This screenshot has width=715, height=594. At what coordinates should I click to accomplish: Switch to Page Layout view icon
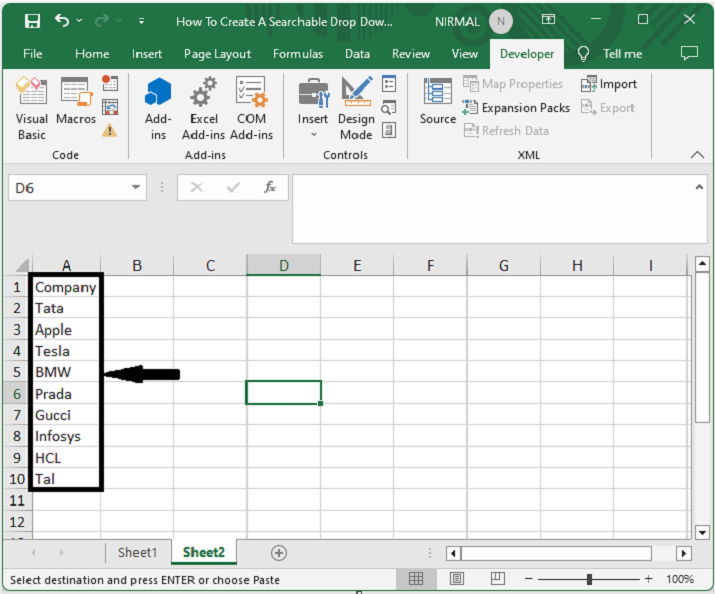(x=456, y=579)
